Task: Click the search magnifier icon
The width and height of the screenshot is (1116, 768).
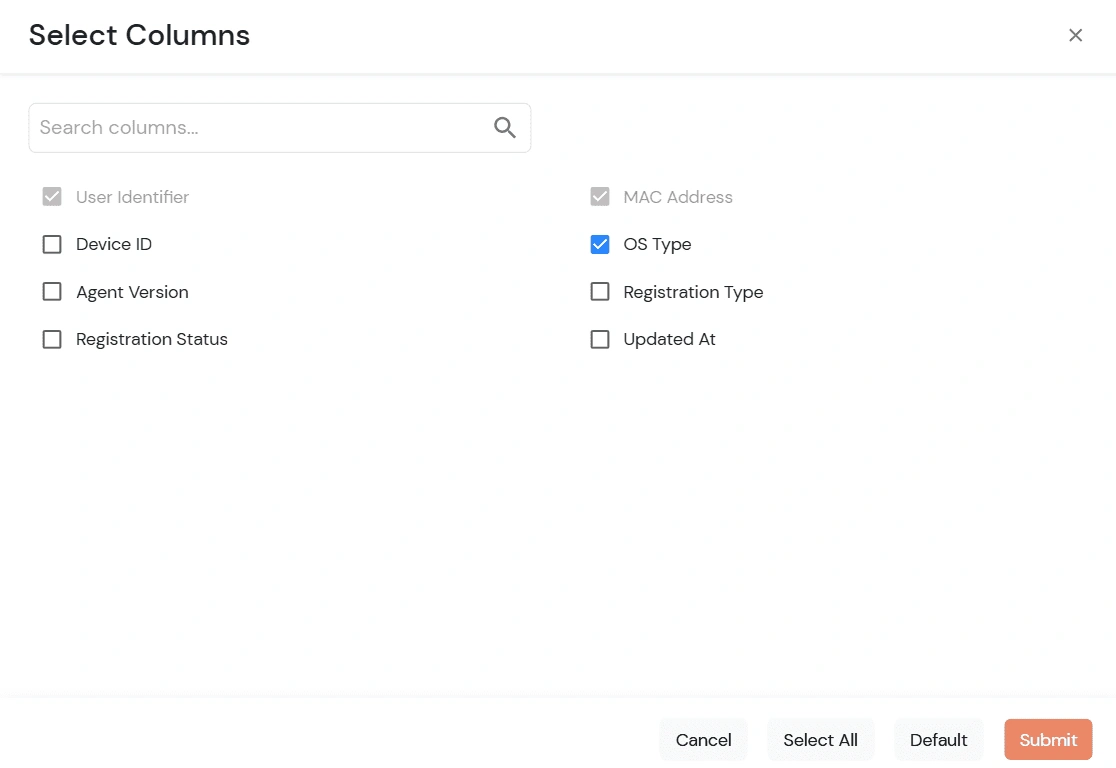Action: [505, 127]
